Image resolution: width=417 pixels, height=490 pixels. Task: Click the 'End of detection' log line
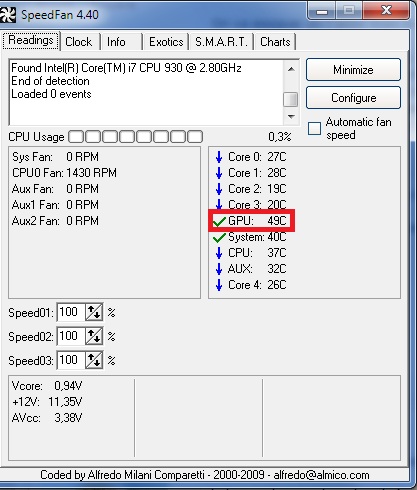pos(50,81)
